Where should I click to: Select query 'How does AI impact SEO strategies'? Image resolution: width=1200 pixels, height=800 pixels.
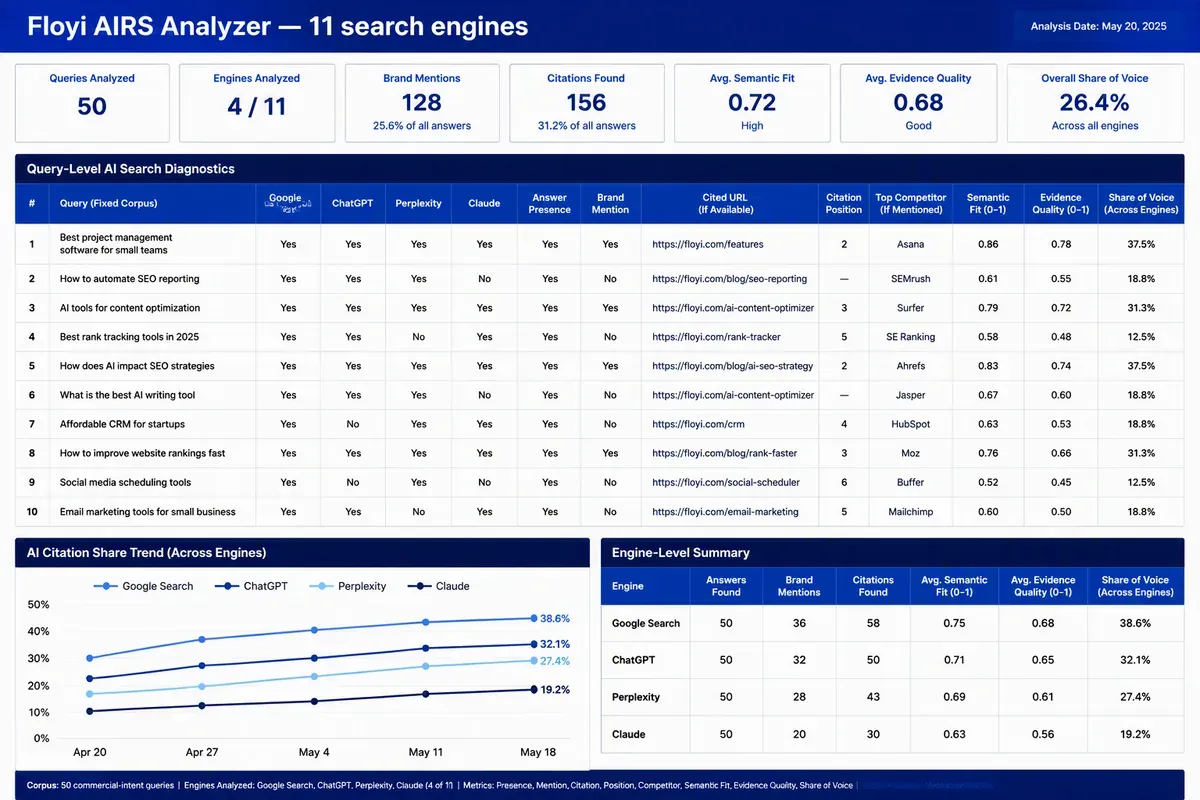click(137, 366)
